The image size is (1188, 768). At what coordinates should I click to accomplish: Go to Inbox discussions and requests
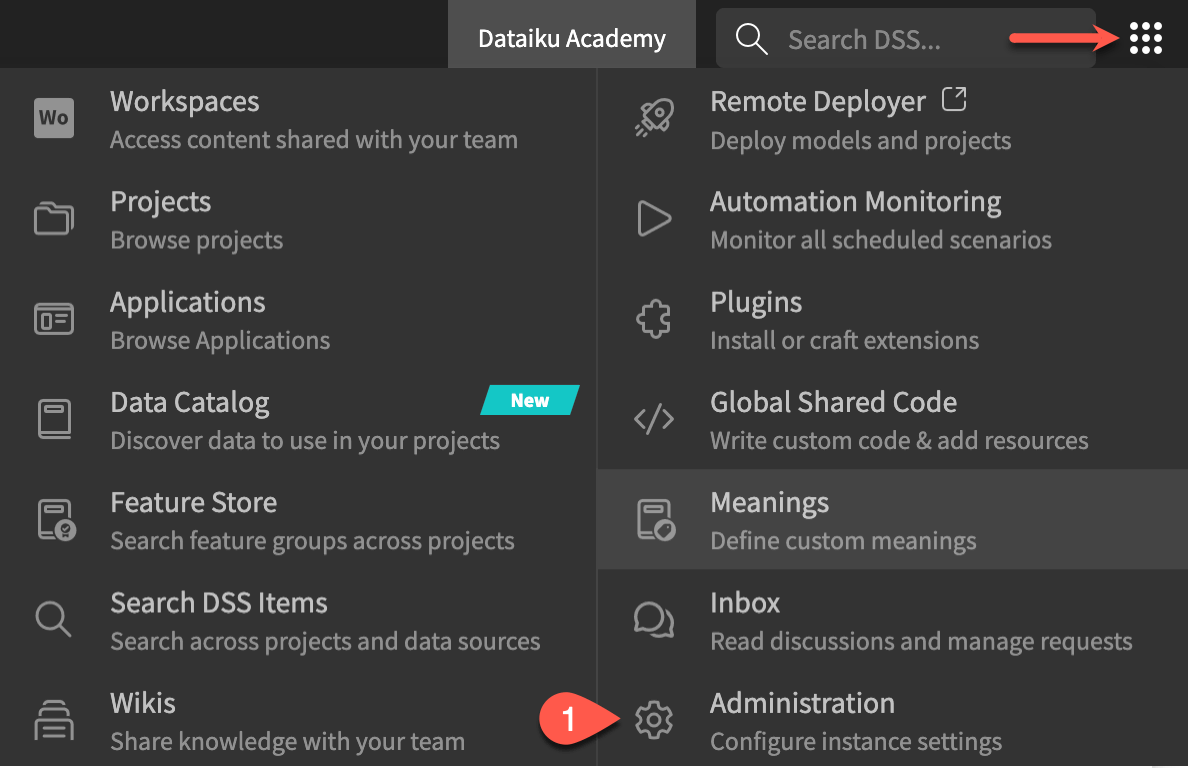(745, 603)
